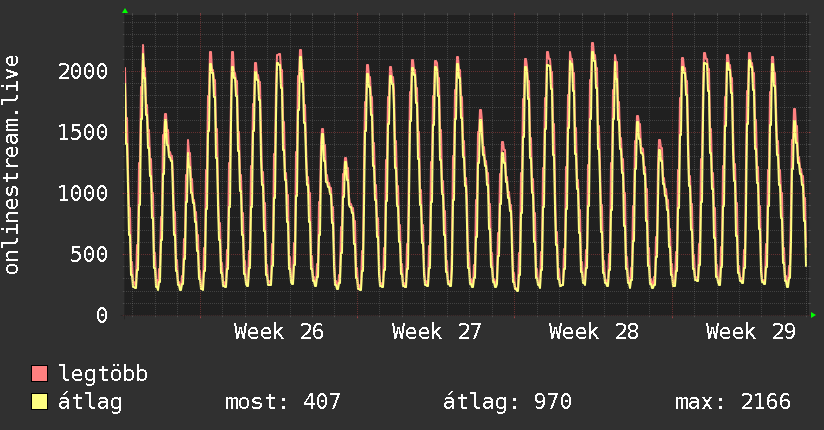Click the 2000 y-axis tick label

[83, 71]
